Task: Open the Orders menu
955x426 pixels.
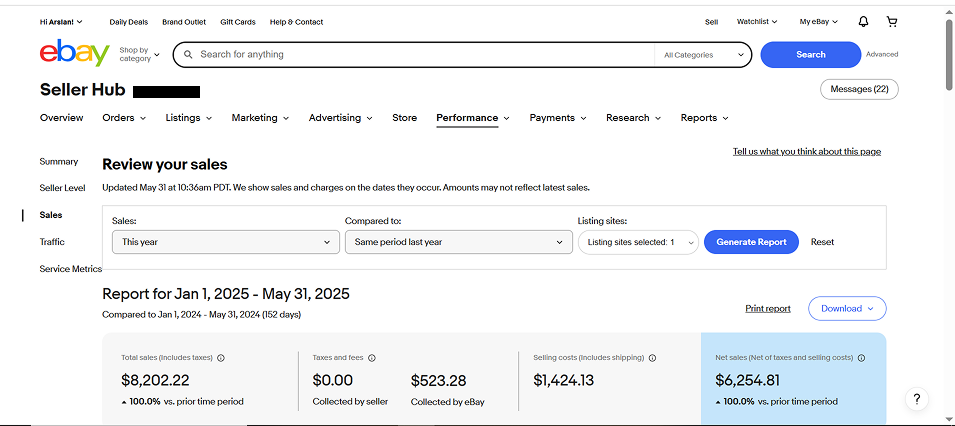Action: pos(124,118)
